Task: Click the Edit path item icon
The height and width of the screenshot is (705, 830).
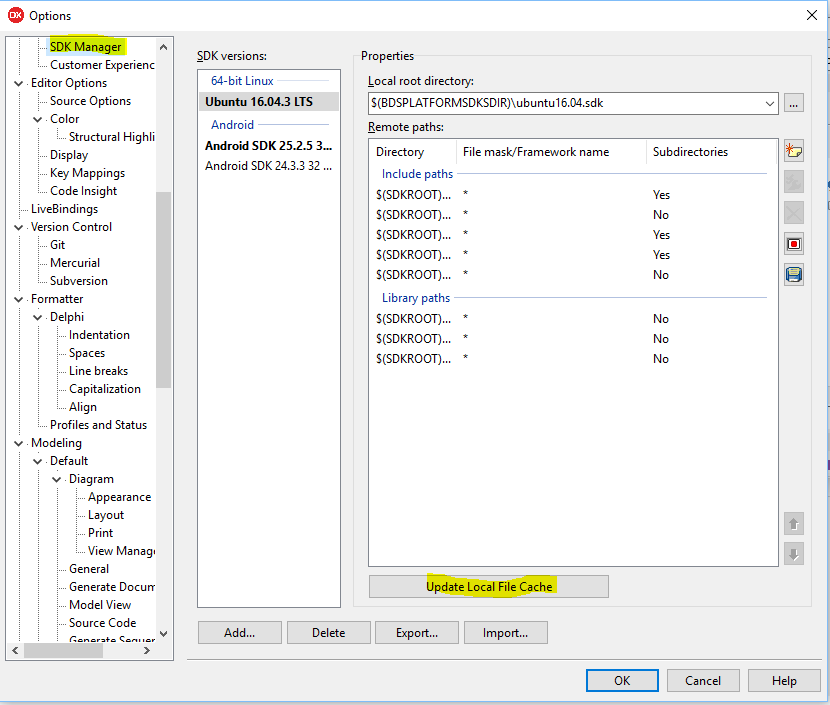Action: [x=793, y=182]
